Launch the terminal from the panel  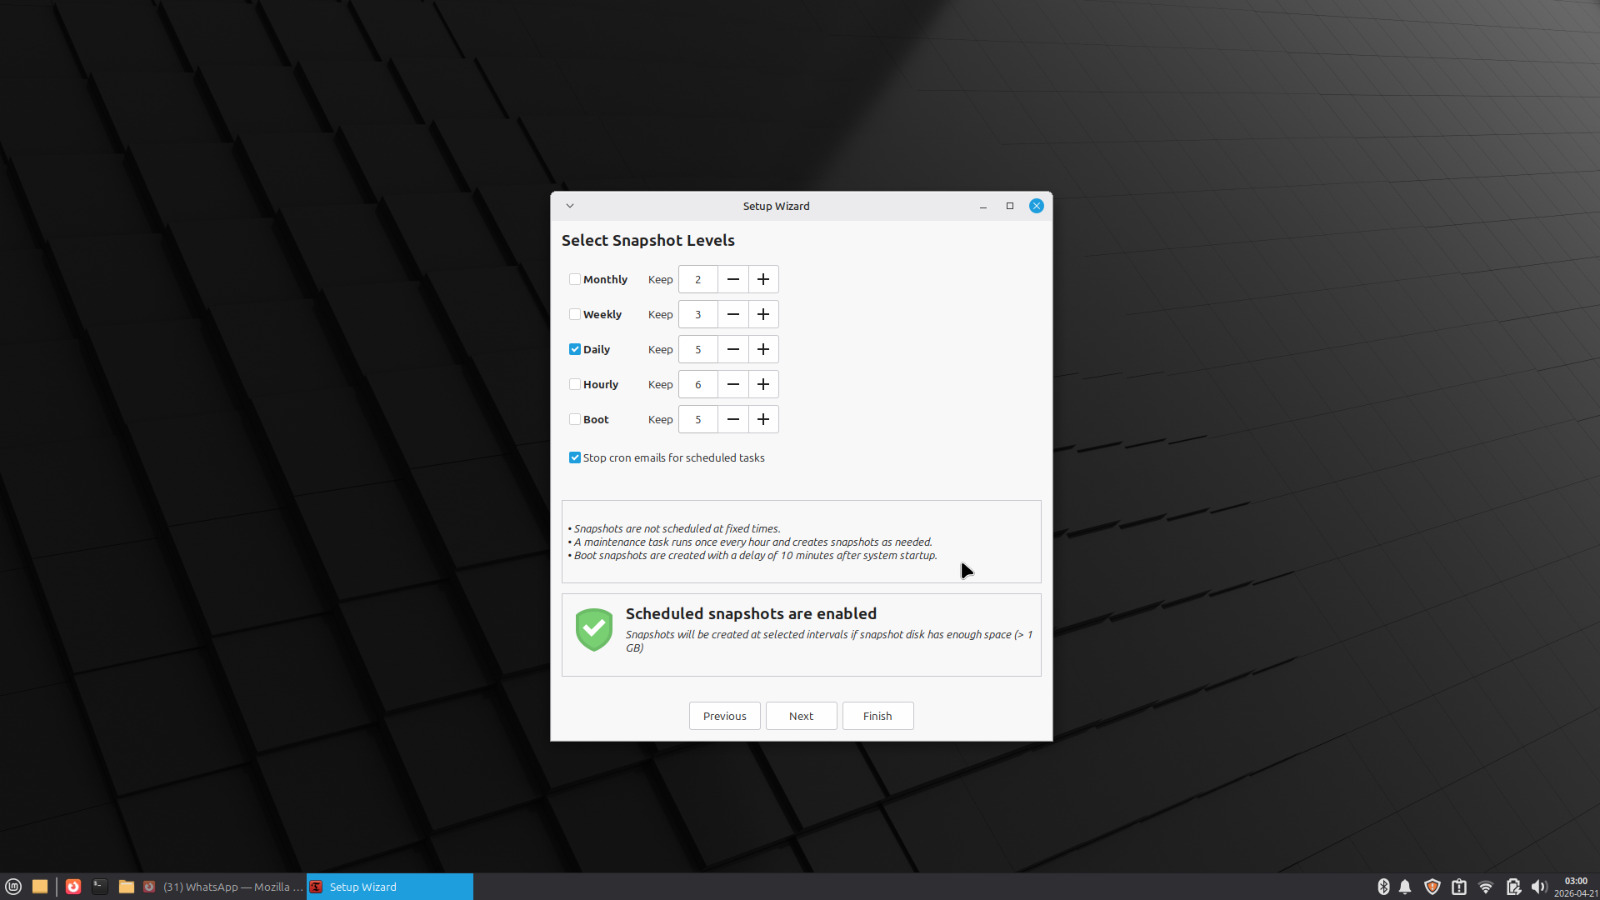click(x=100, y=887)
